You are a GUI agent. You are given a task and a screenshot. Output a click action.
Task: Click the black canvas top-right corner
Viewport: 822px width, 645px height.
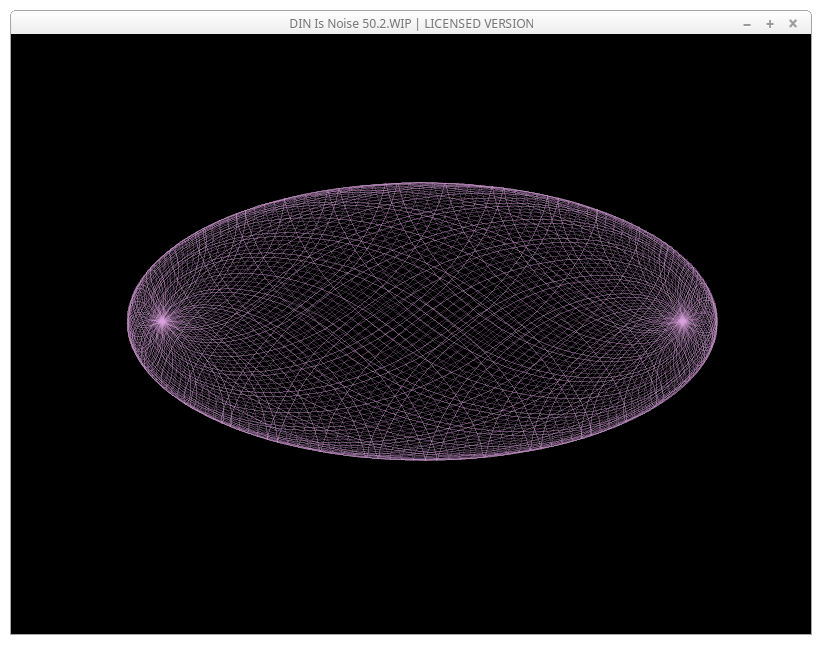pyautogui.click(x=800, y=46)
